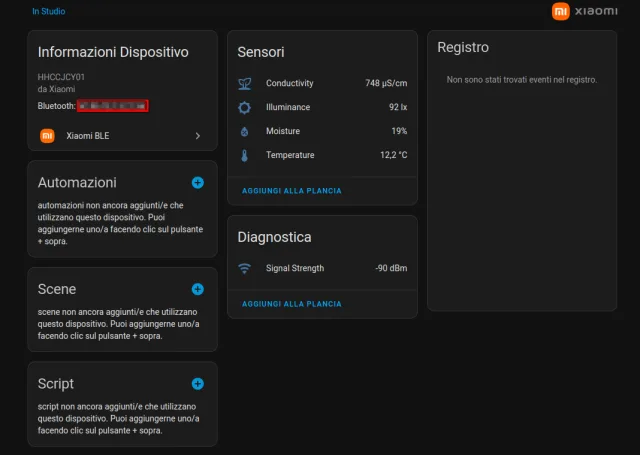Click Aggiungi alla plancia under Sensori
This screenshot has height=455, width=640.
(x=291, y=190)
